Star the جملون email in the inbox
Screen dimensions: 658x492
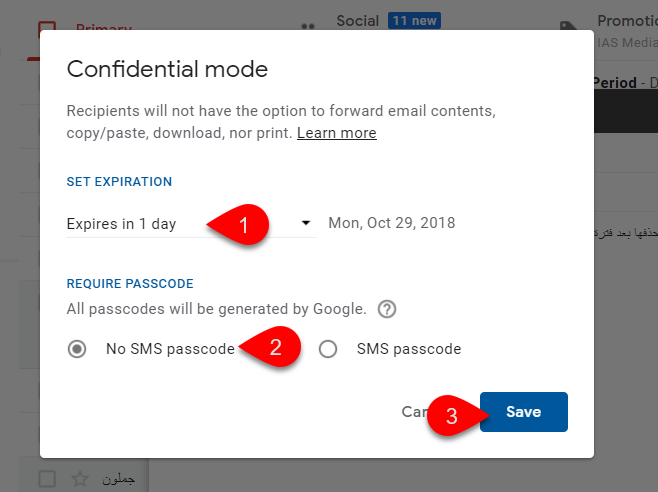point(80,479)
